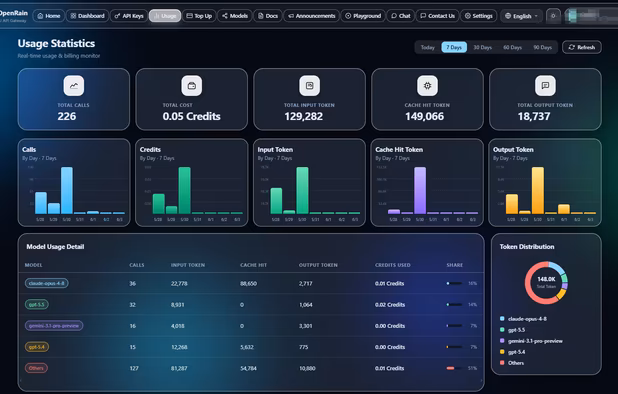
Task: Click the 81,287 input token cell
Action: coord(179,368)
